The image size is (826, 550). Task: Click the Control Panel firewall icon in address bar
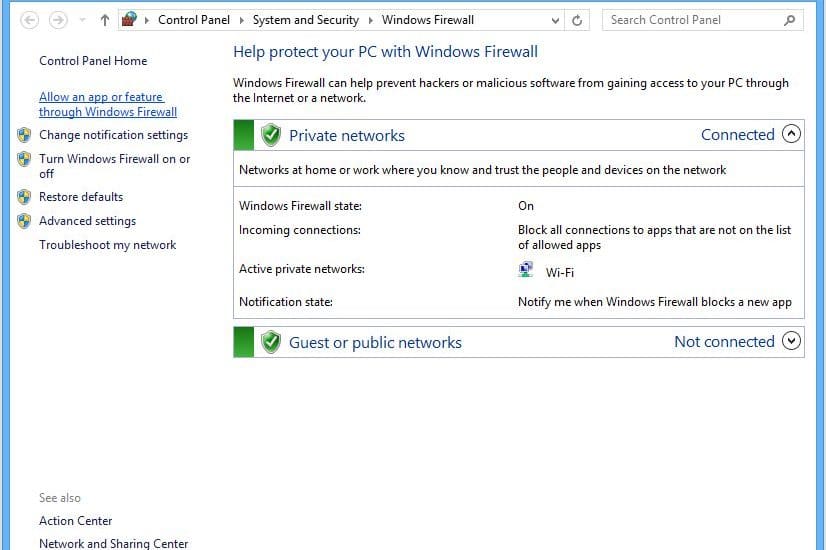(x=129, y=20)
